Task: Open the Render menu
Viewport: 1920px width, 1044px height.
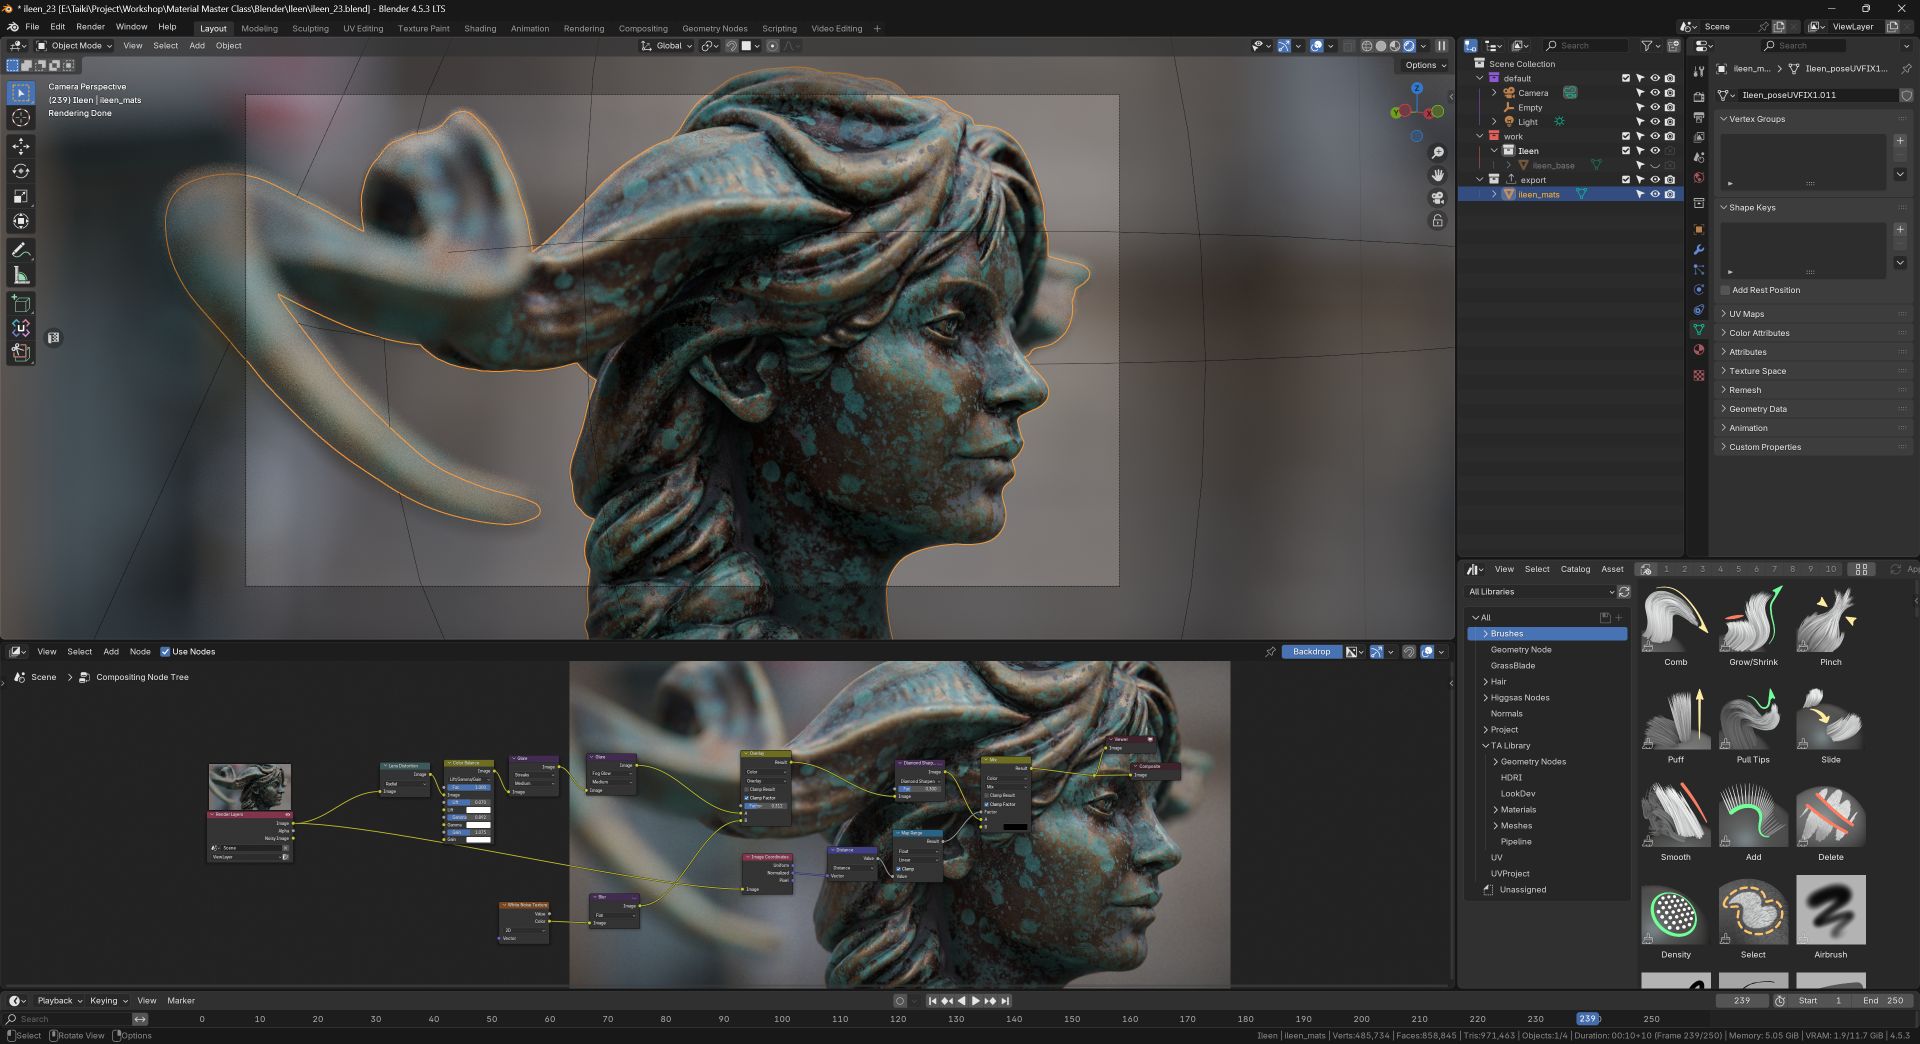Action: (x=90, y=27)
